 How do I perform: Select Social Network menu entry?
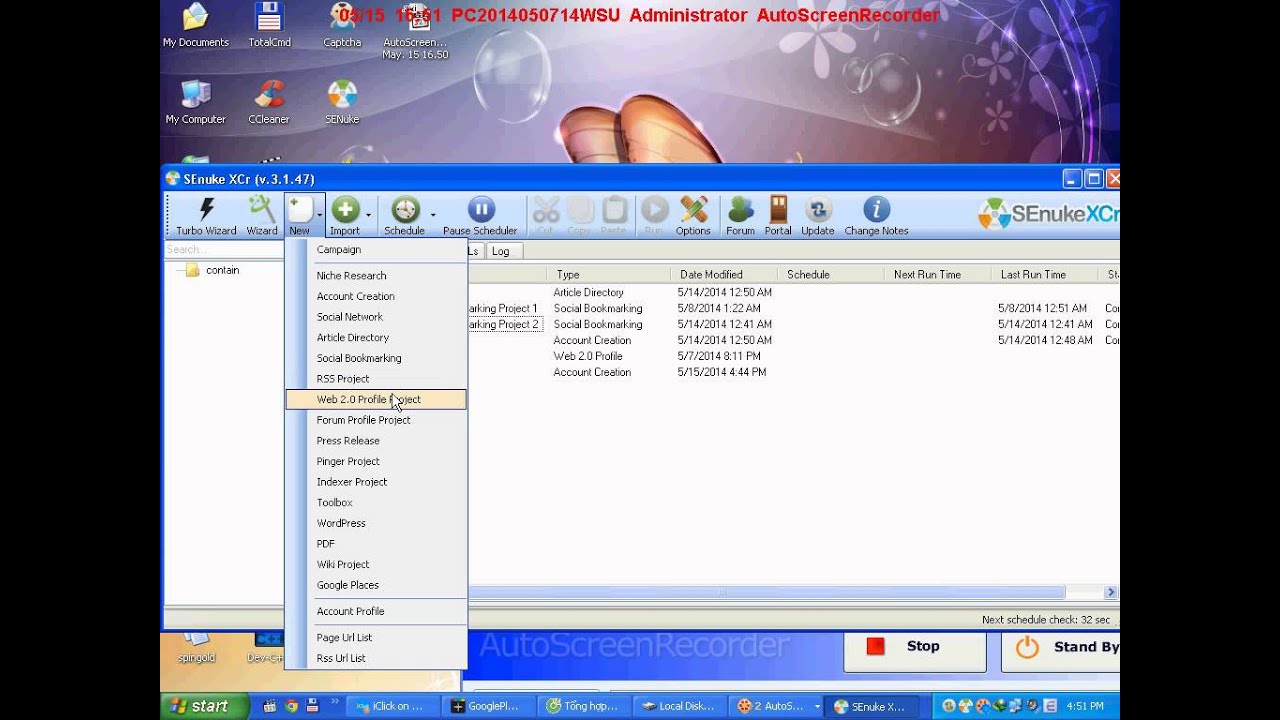[376, 317]
